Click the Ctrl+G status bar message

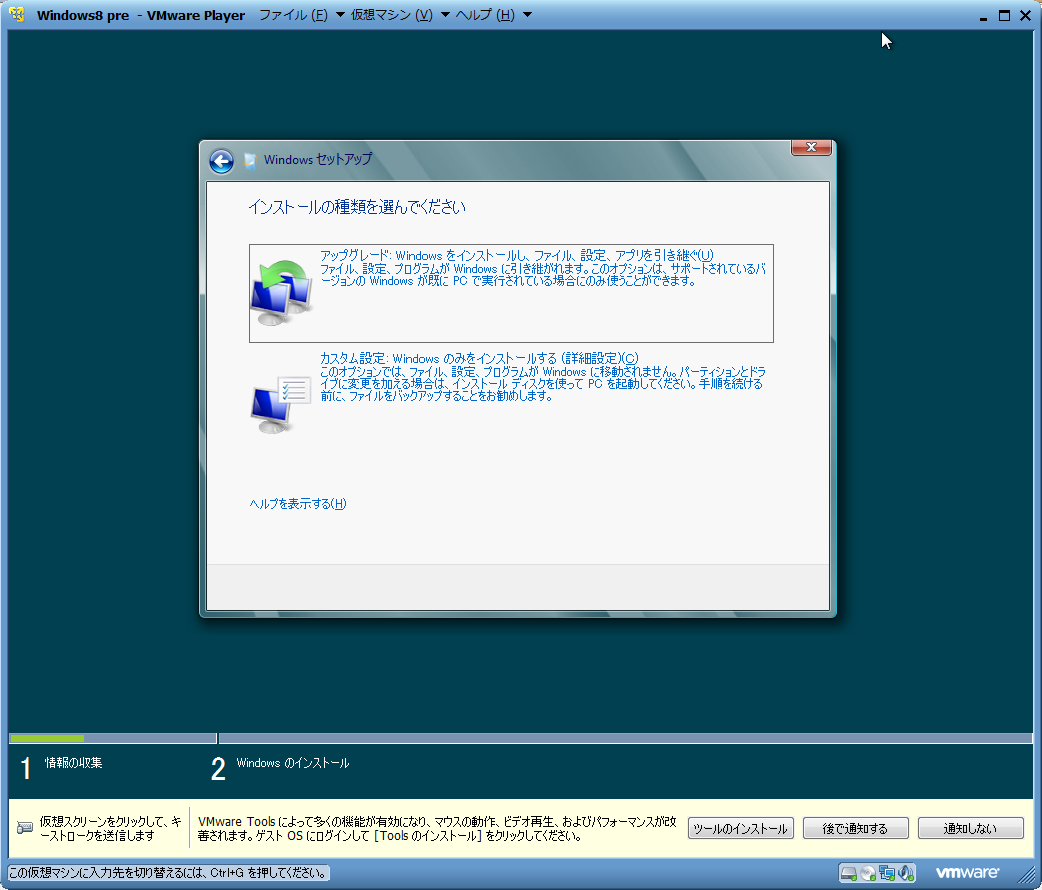(168, 873)
